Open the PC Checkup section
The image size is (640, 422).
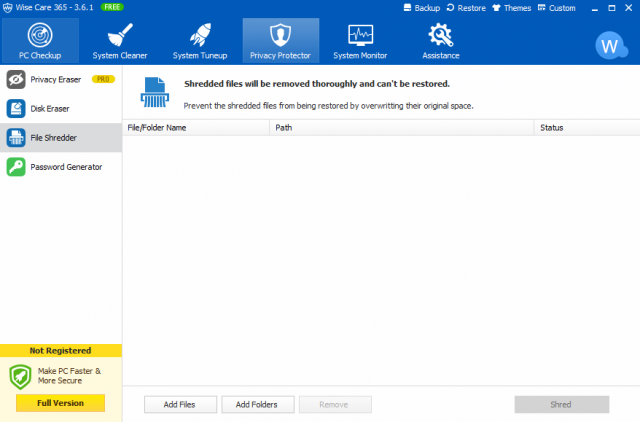[x=40, y=40]
